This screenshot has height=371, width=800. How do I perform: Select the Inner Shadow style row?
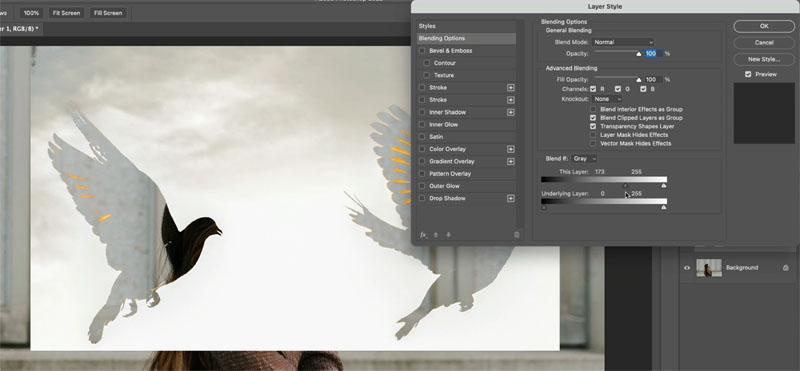(x=466, y=112)
